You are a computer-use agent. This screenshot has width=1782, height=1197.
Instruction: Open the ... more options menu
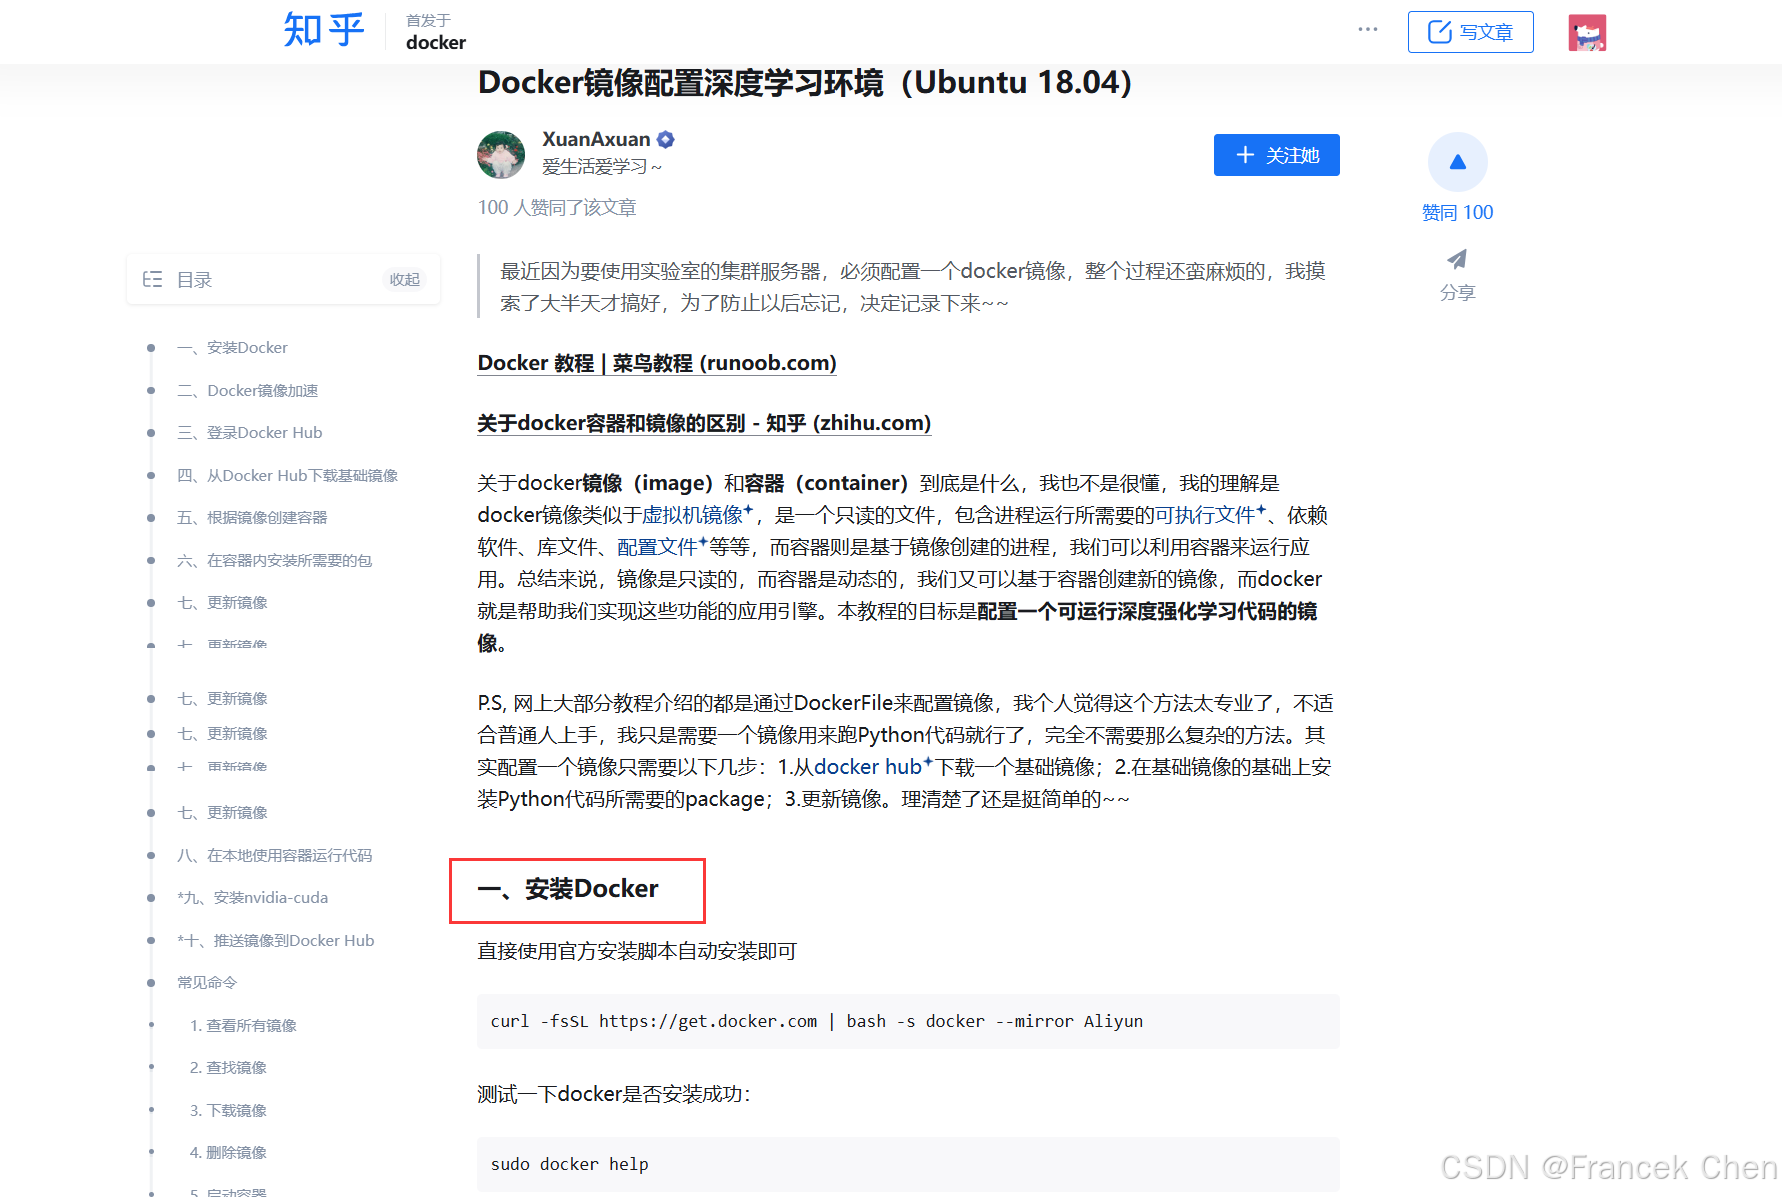pos(1367,29)
